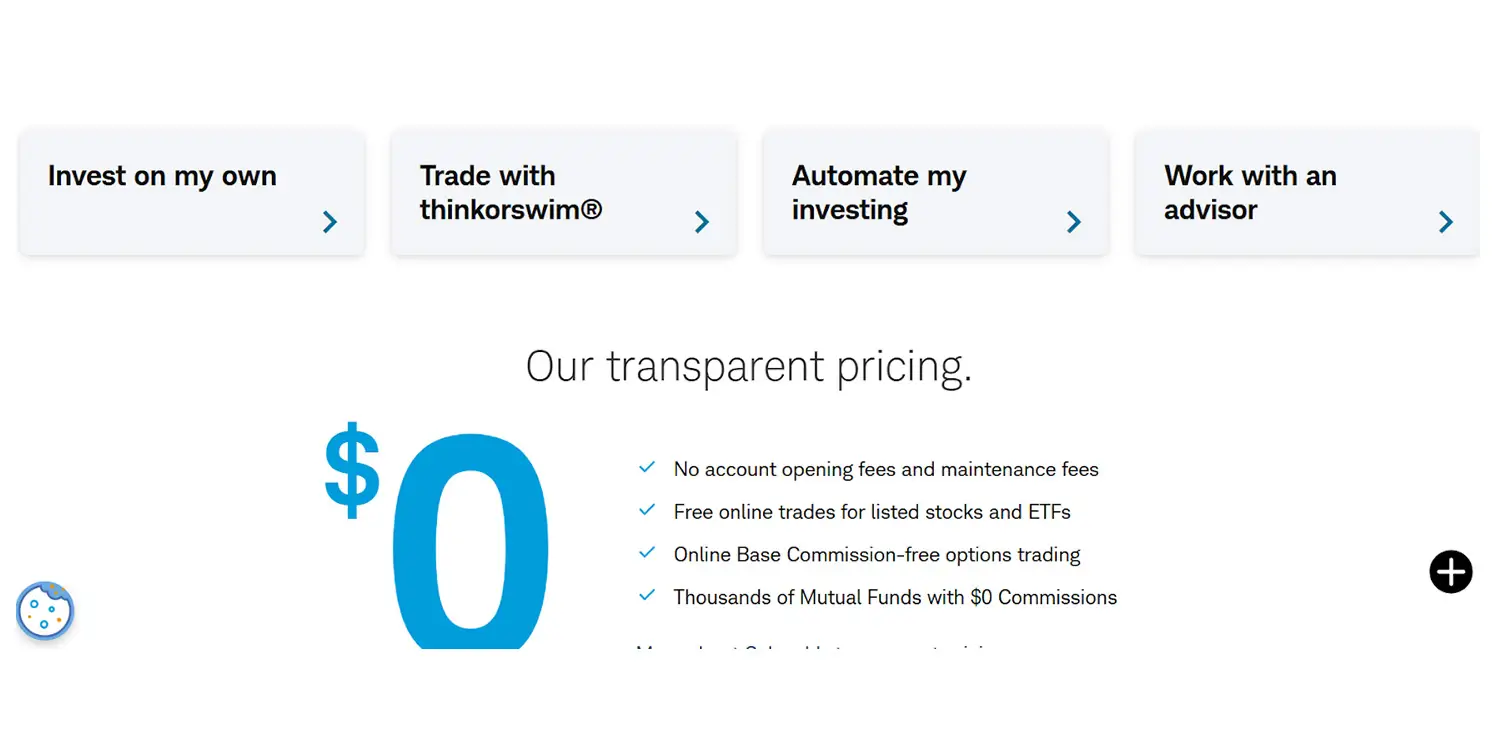Click the "Our transparent pricing." heading
Viewport: 1500px width, 750px height.
click(748, 366)
